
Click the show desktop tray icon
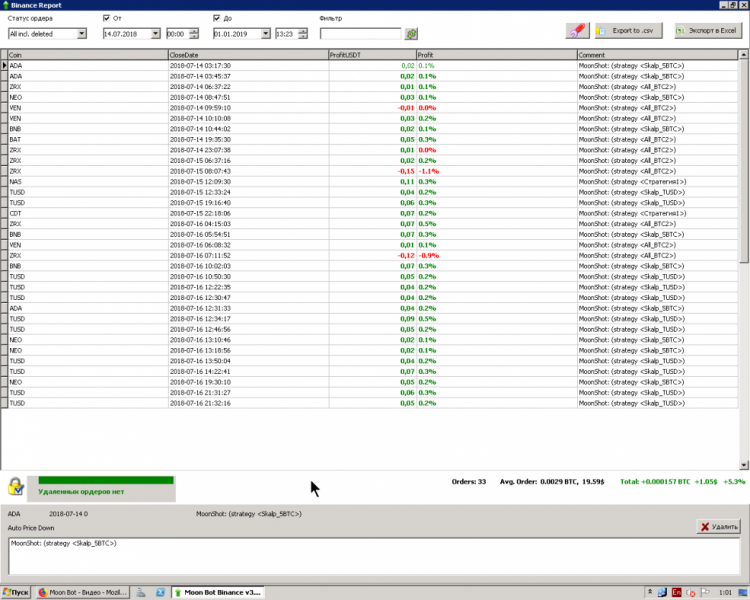tap(743, 592)
